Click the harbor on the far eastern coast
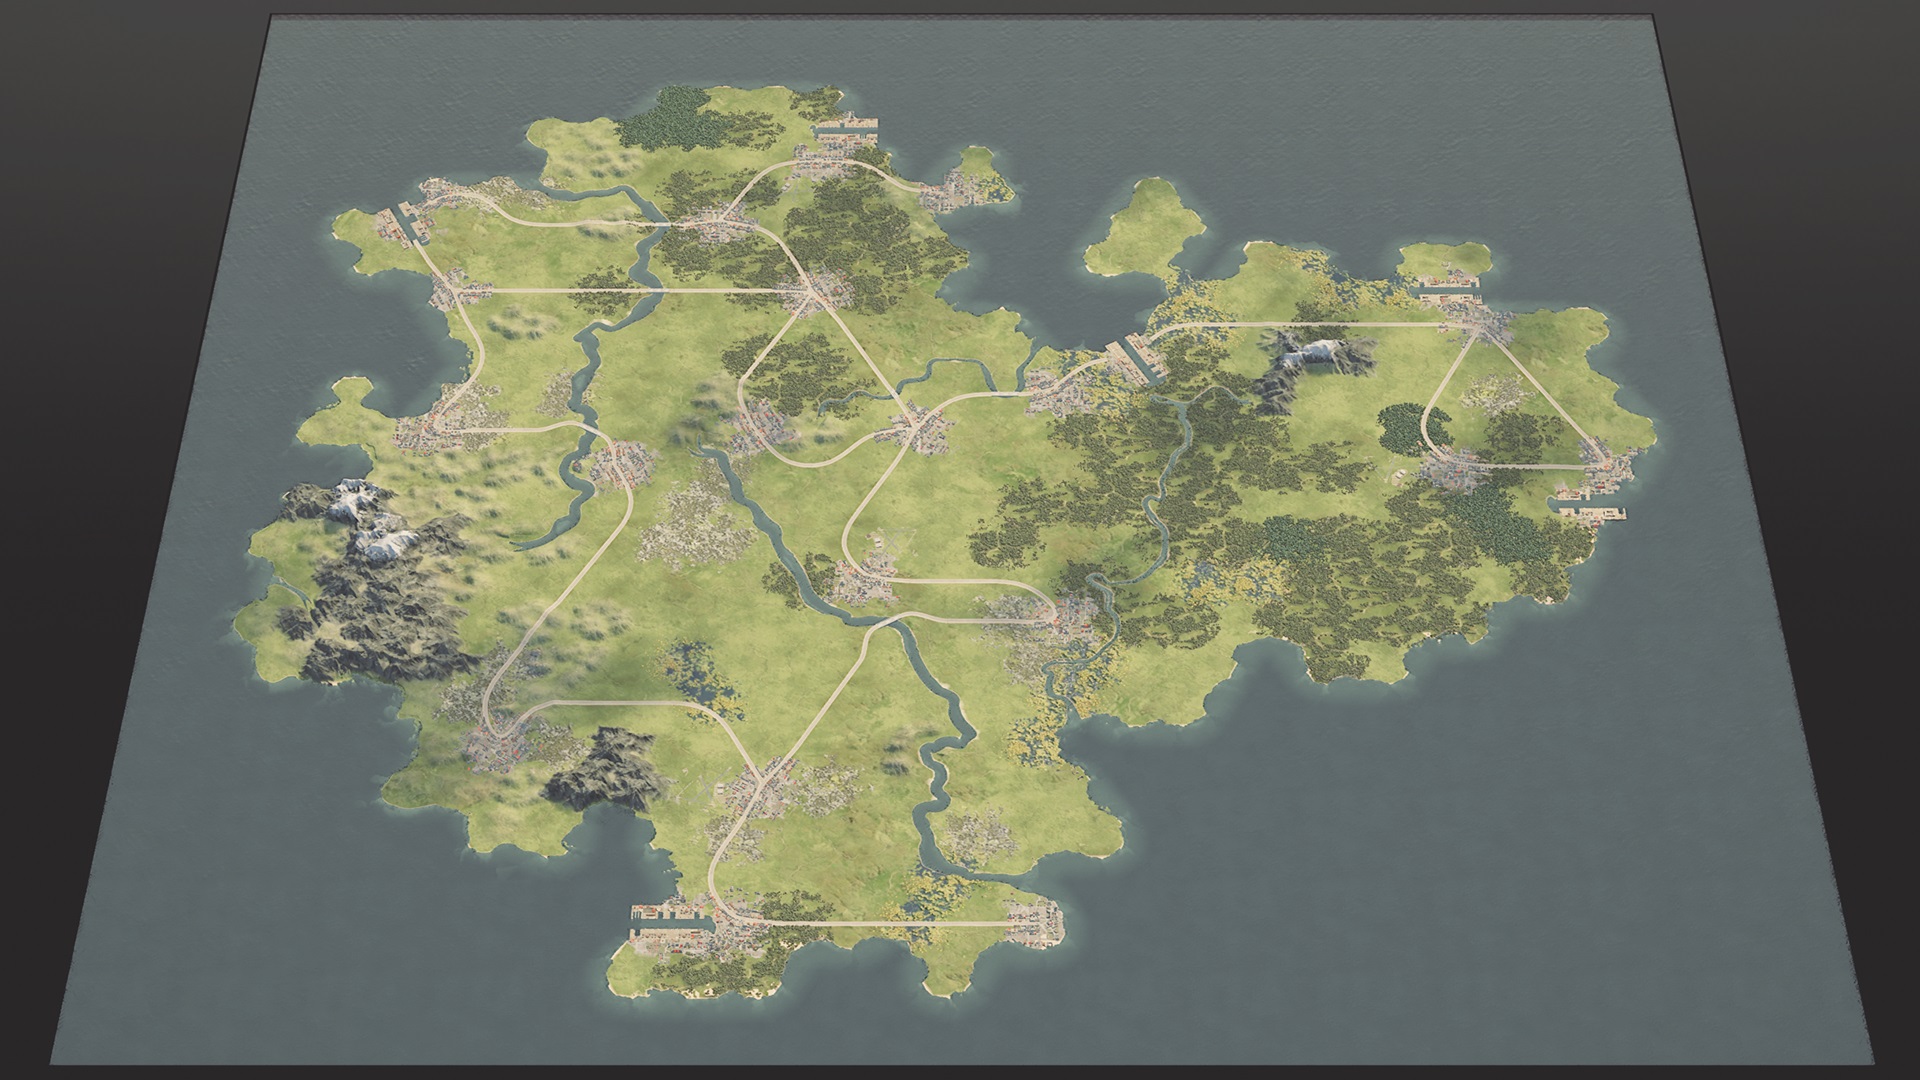The image size is (1920, 1080). pos(1590,507)
